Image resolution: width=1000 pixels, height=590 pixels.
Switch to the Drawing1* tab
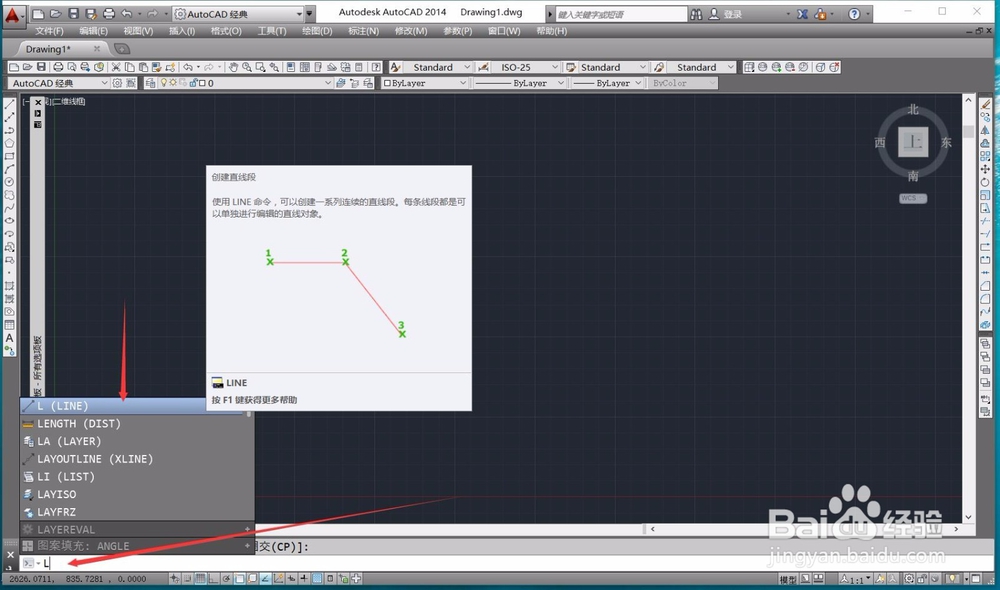pos(48,49)
